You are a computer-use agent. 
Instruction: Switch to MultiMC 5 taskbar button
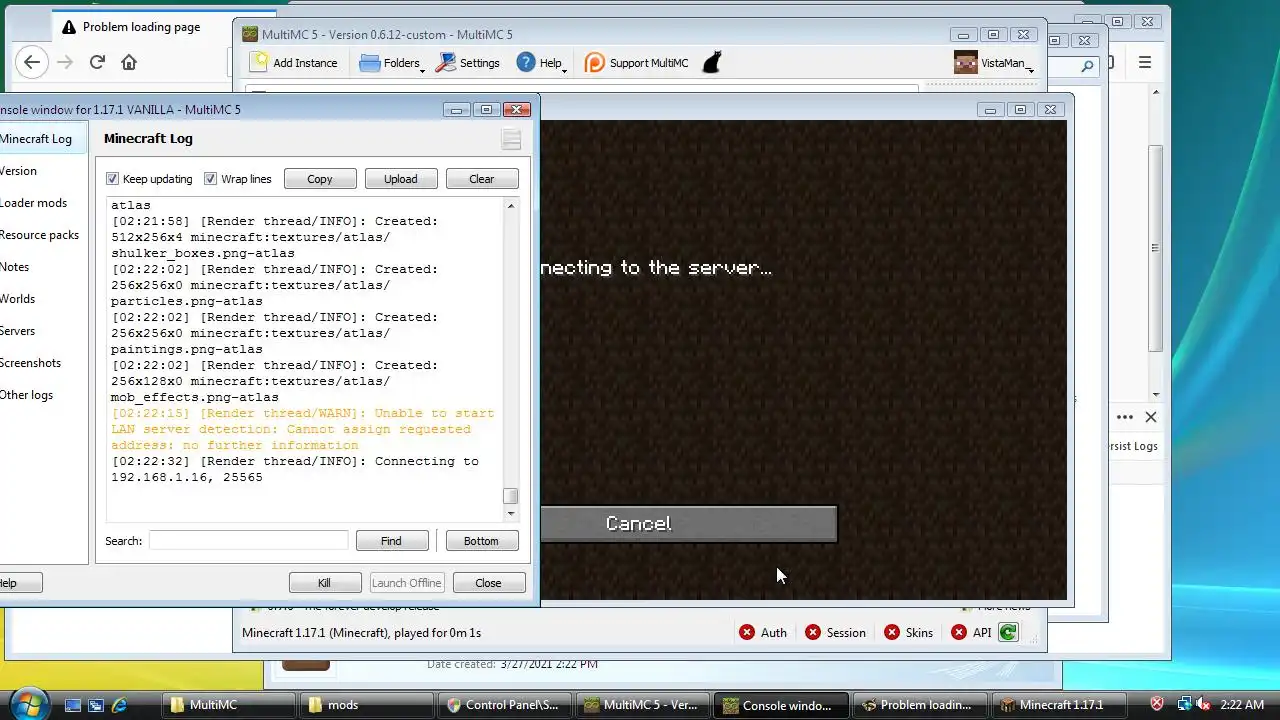point(641,705)
